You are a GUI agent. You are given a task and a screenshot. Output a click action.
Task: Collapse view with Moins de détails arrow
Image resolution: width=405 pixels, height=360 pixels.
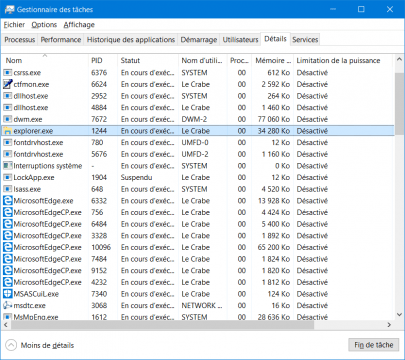(x=11, y=345)
